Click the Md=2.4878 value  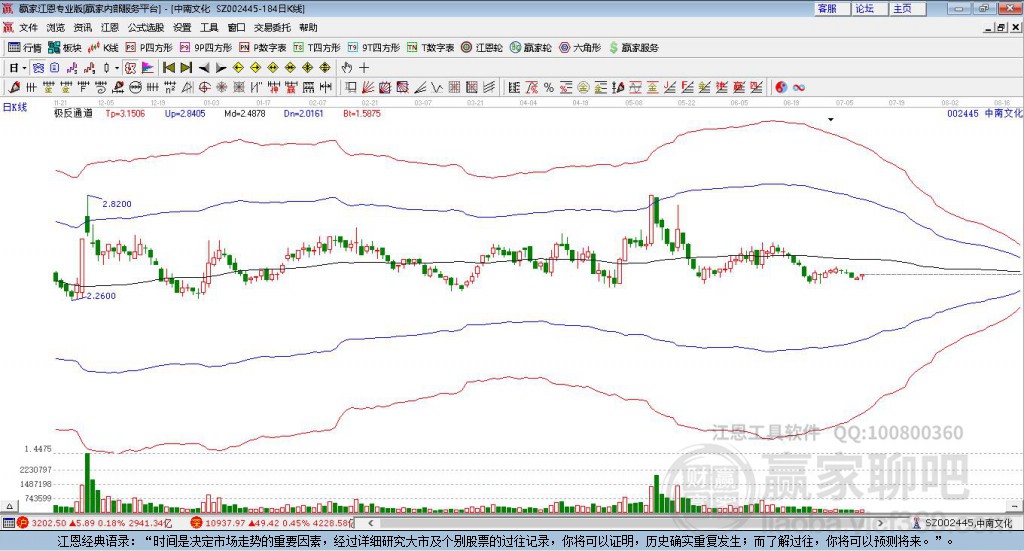point(245,114)
